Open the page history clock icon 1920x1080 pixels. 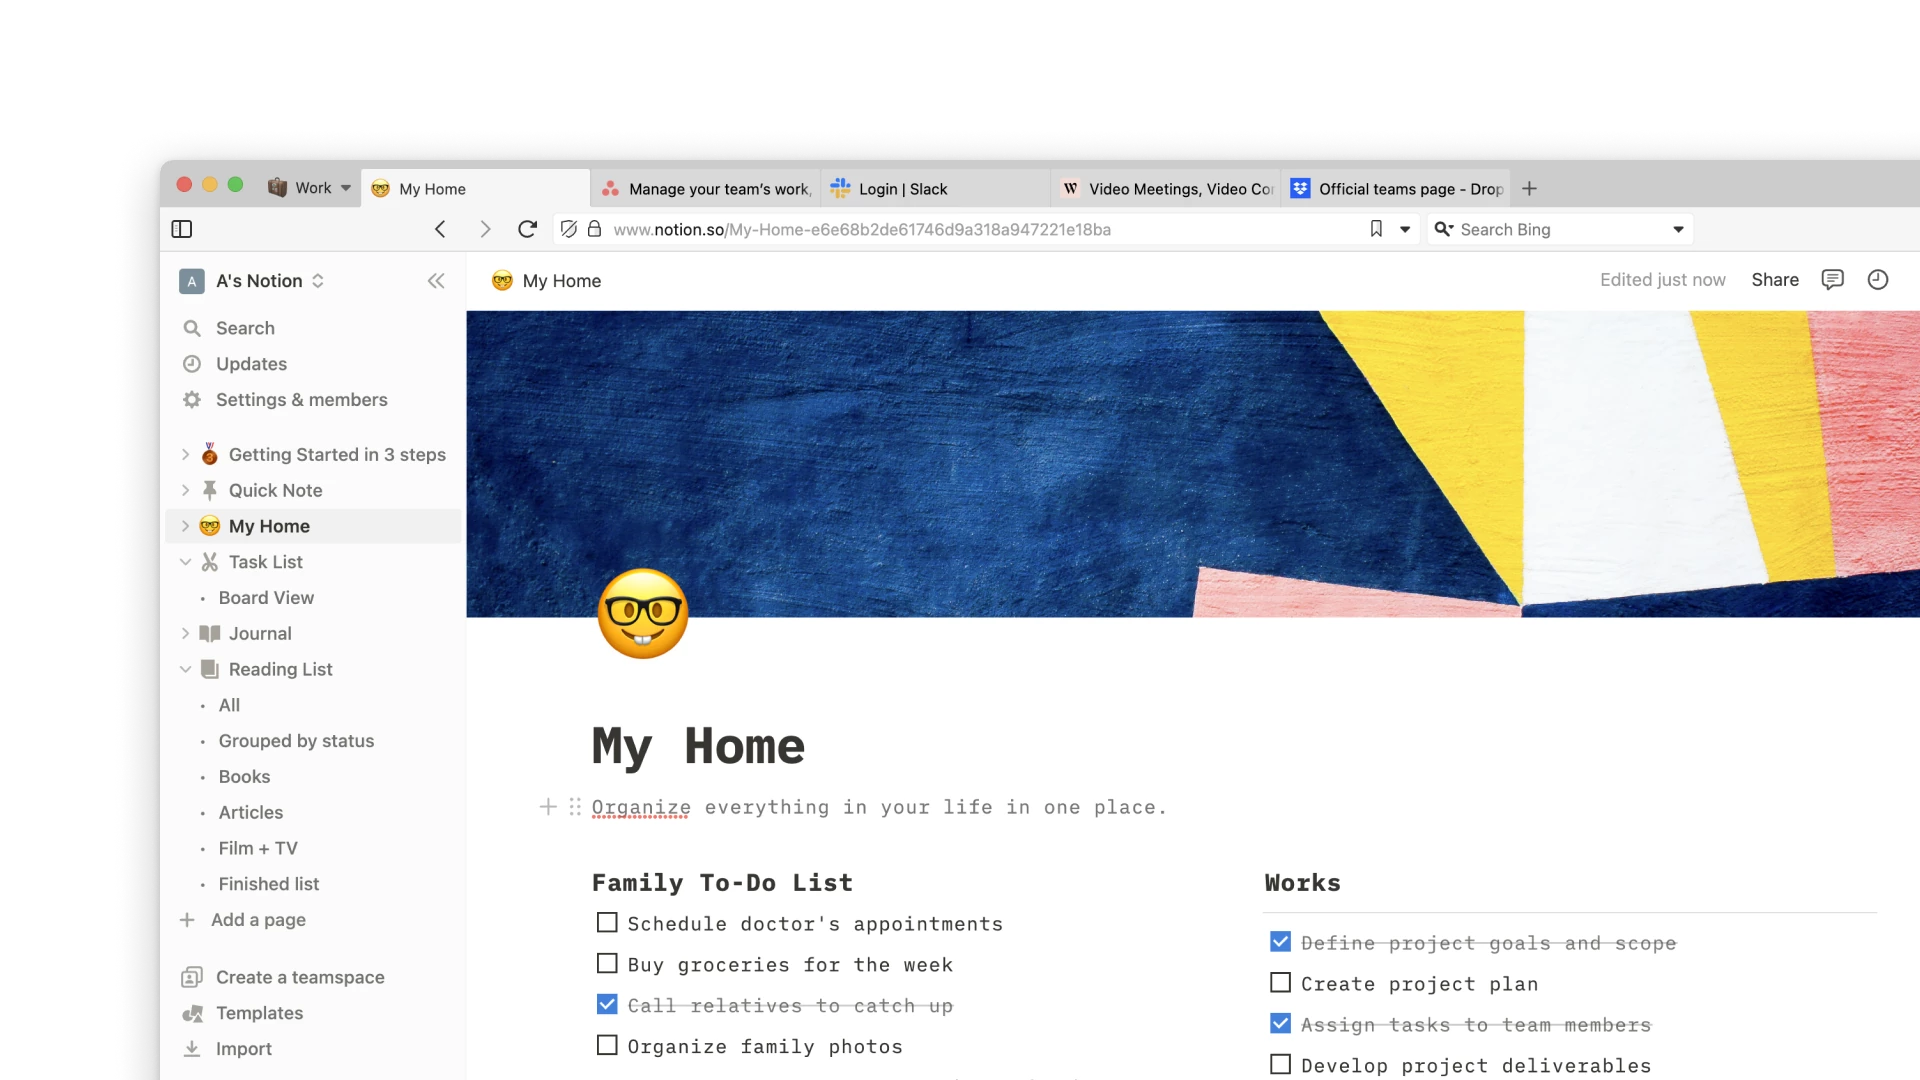pyautogui.click(x=1878, y=280)
